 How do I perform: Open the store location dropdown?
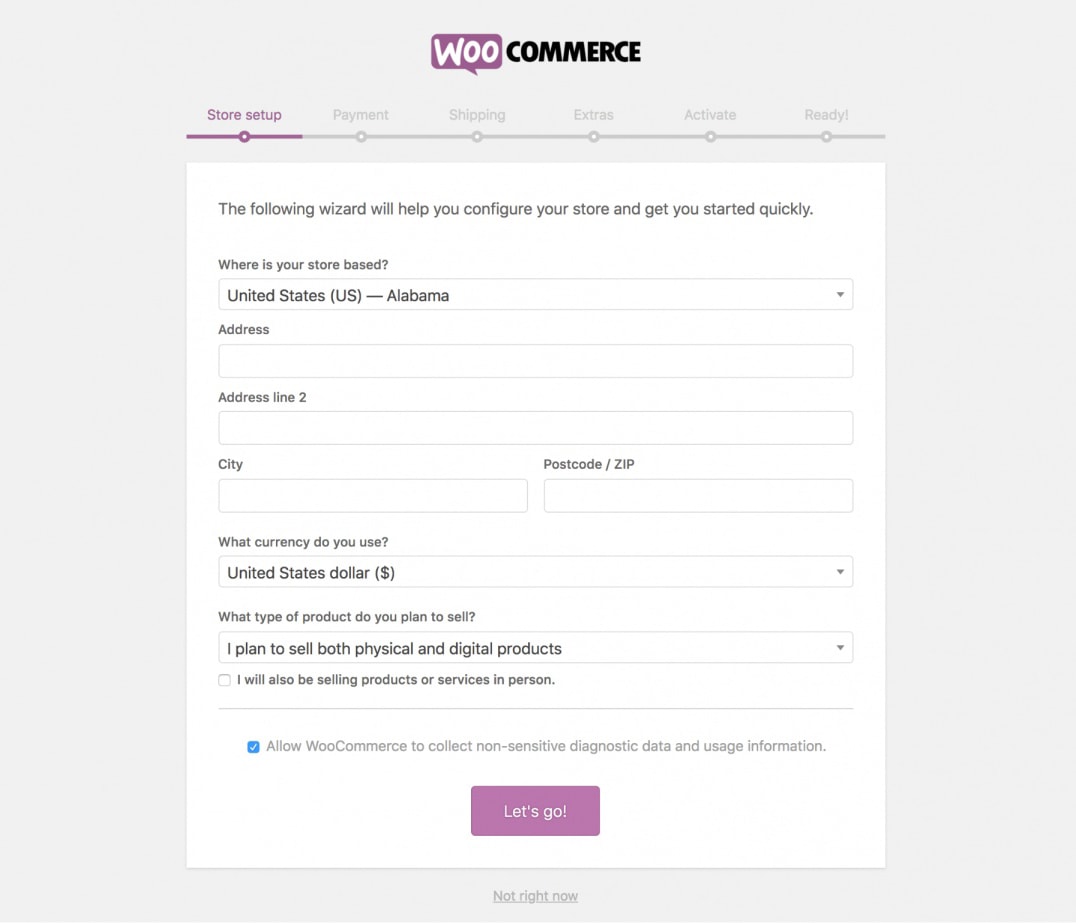click(535, 294)
